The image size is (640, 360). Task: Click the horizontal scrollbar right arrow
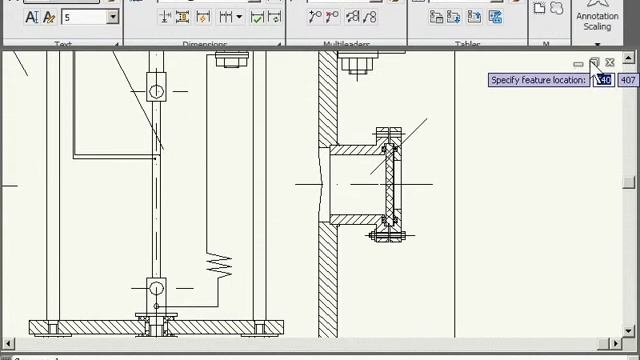(x=616, y=343)
